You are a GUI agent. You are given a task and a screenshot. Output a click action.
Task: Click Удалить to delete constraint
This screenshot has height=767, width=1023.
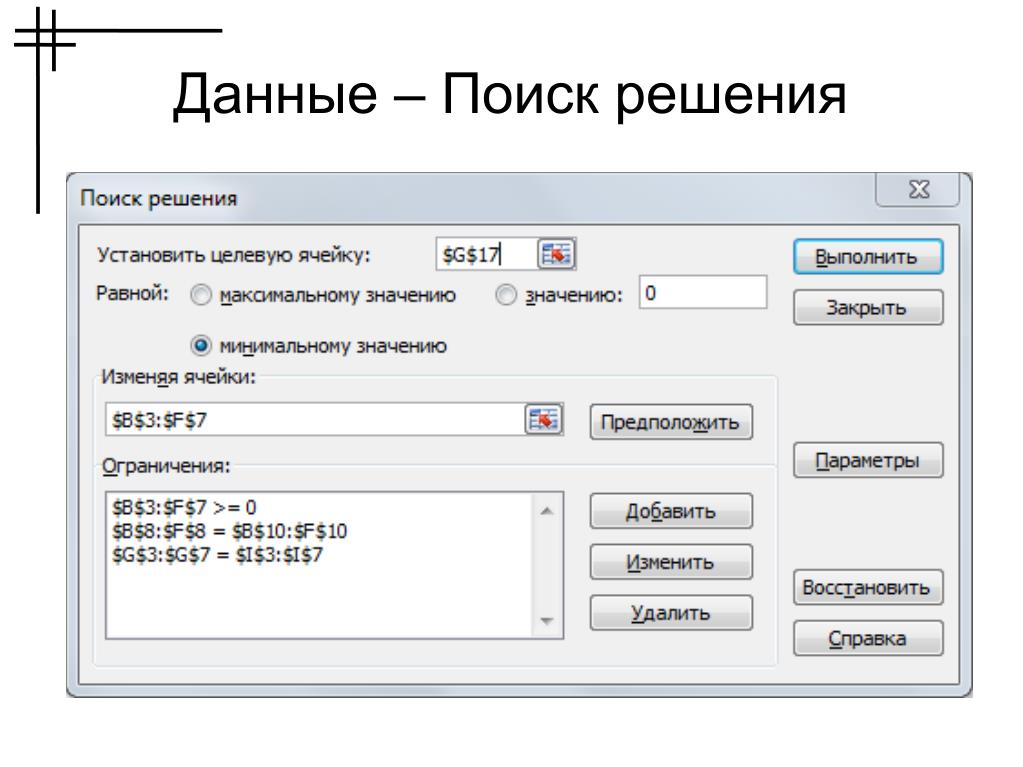[x=670, y=613]
